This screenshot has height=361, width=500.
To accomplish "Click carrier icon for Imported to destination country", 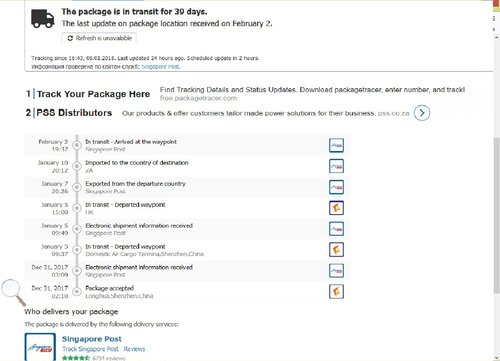I will coord(336,166).
